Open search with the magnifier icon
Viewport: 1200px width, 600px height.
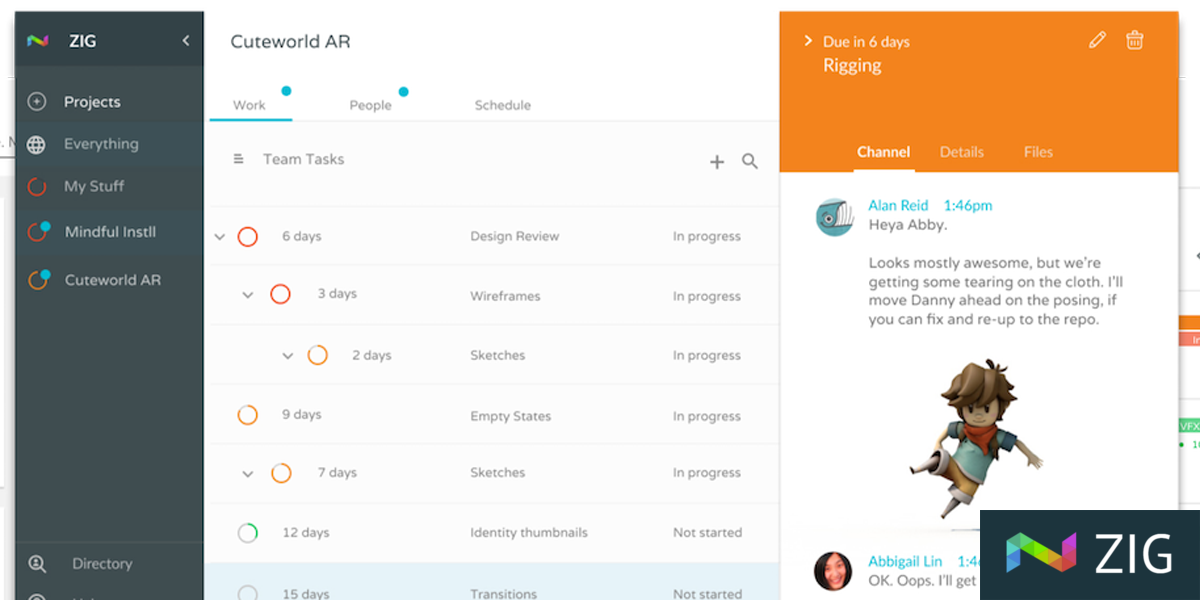click(750, 161)
